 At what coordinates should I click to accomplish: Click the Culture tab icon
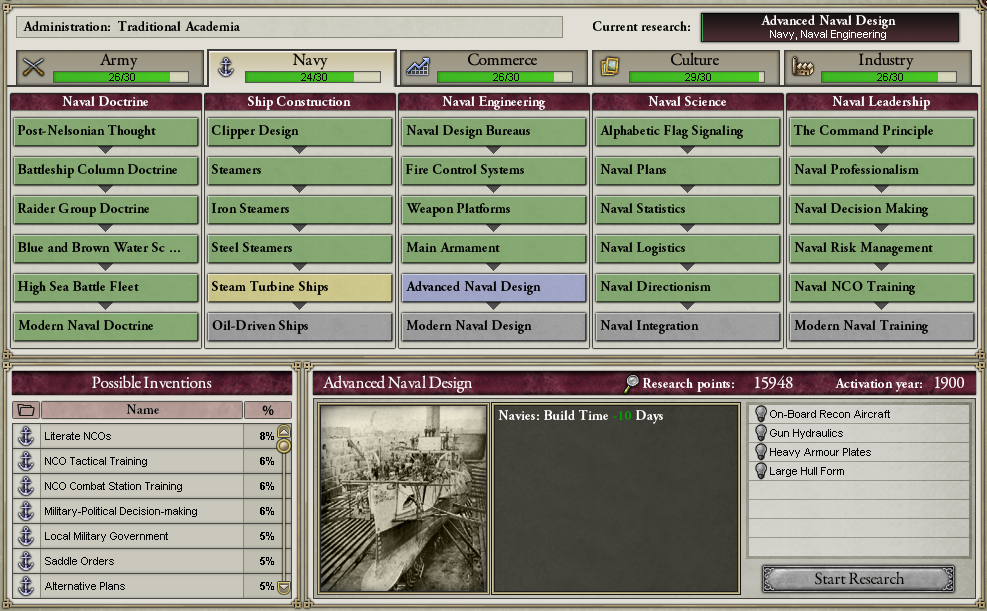point(610,67)
